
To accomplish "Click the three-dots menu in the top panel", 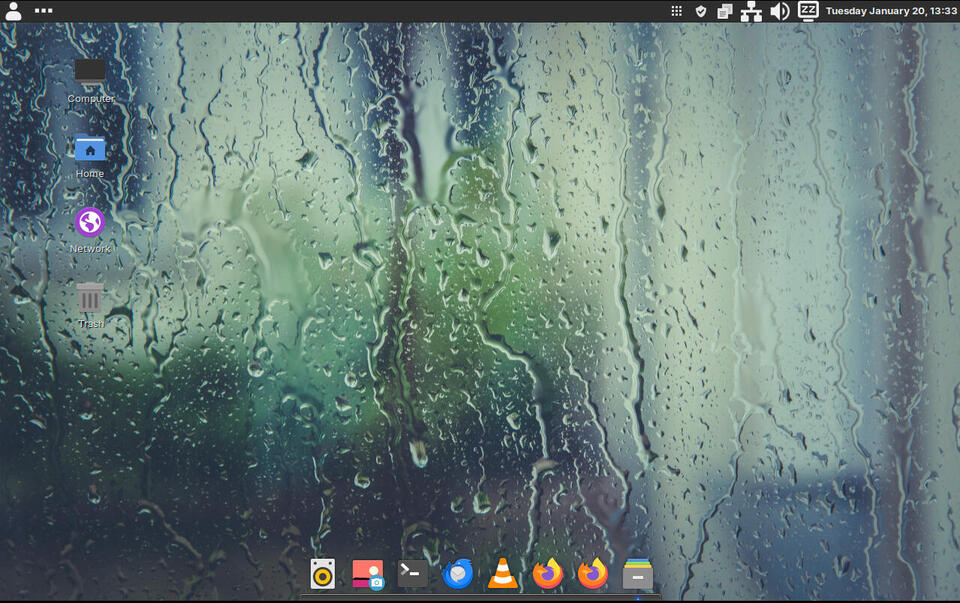I will pyautogui.click(x=43, y=11).
